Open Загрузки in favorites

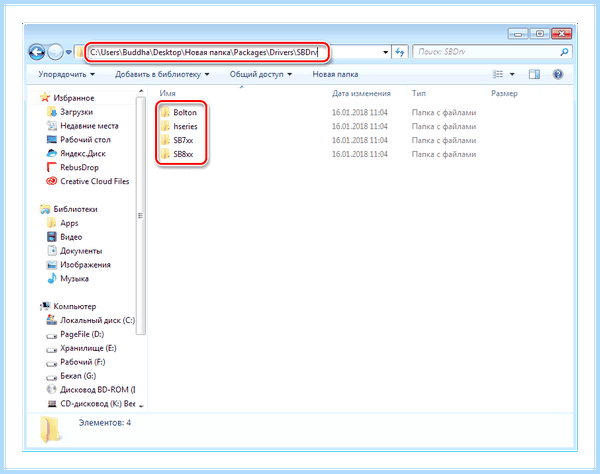tap(76, 112)
